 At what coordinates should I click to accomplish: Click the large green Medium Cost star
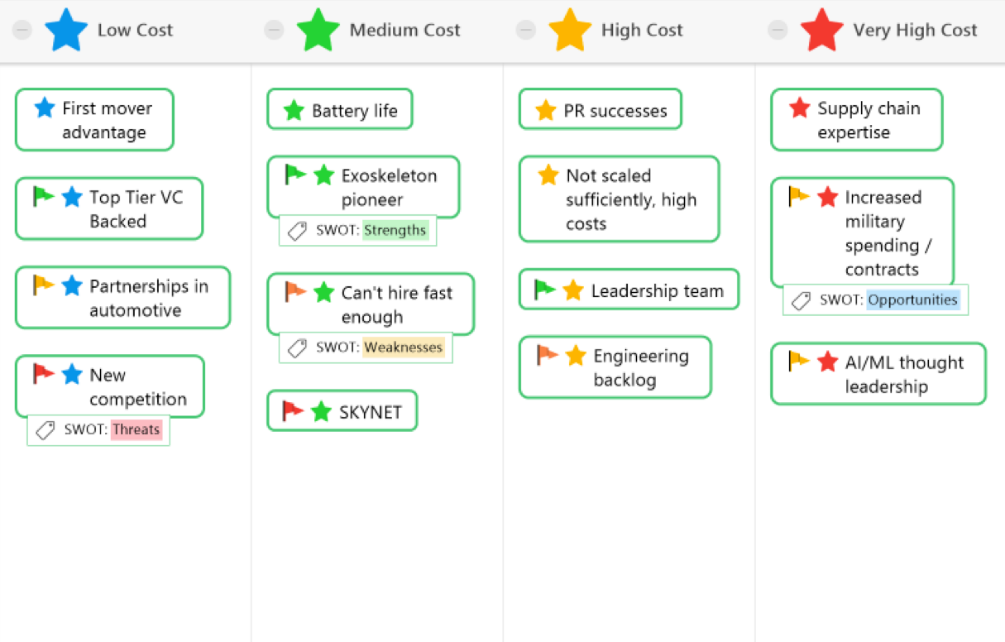[319, 30]
